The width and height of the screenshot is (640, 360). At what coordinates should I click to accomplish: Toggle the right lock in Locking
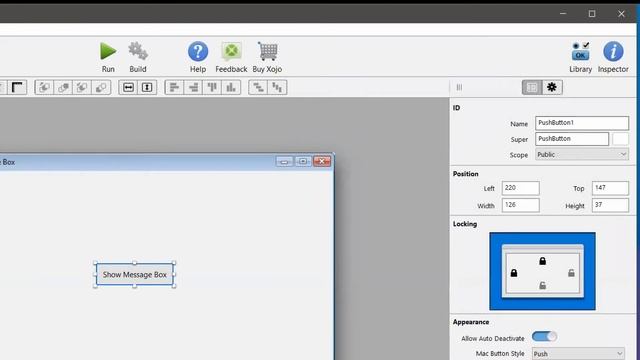[x=571, y=273]
